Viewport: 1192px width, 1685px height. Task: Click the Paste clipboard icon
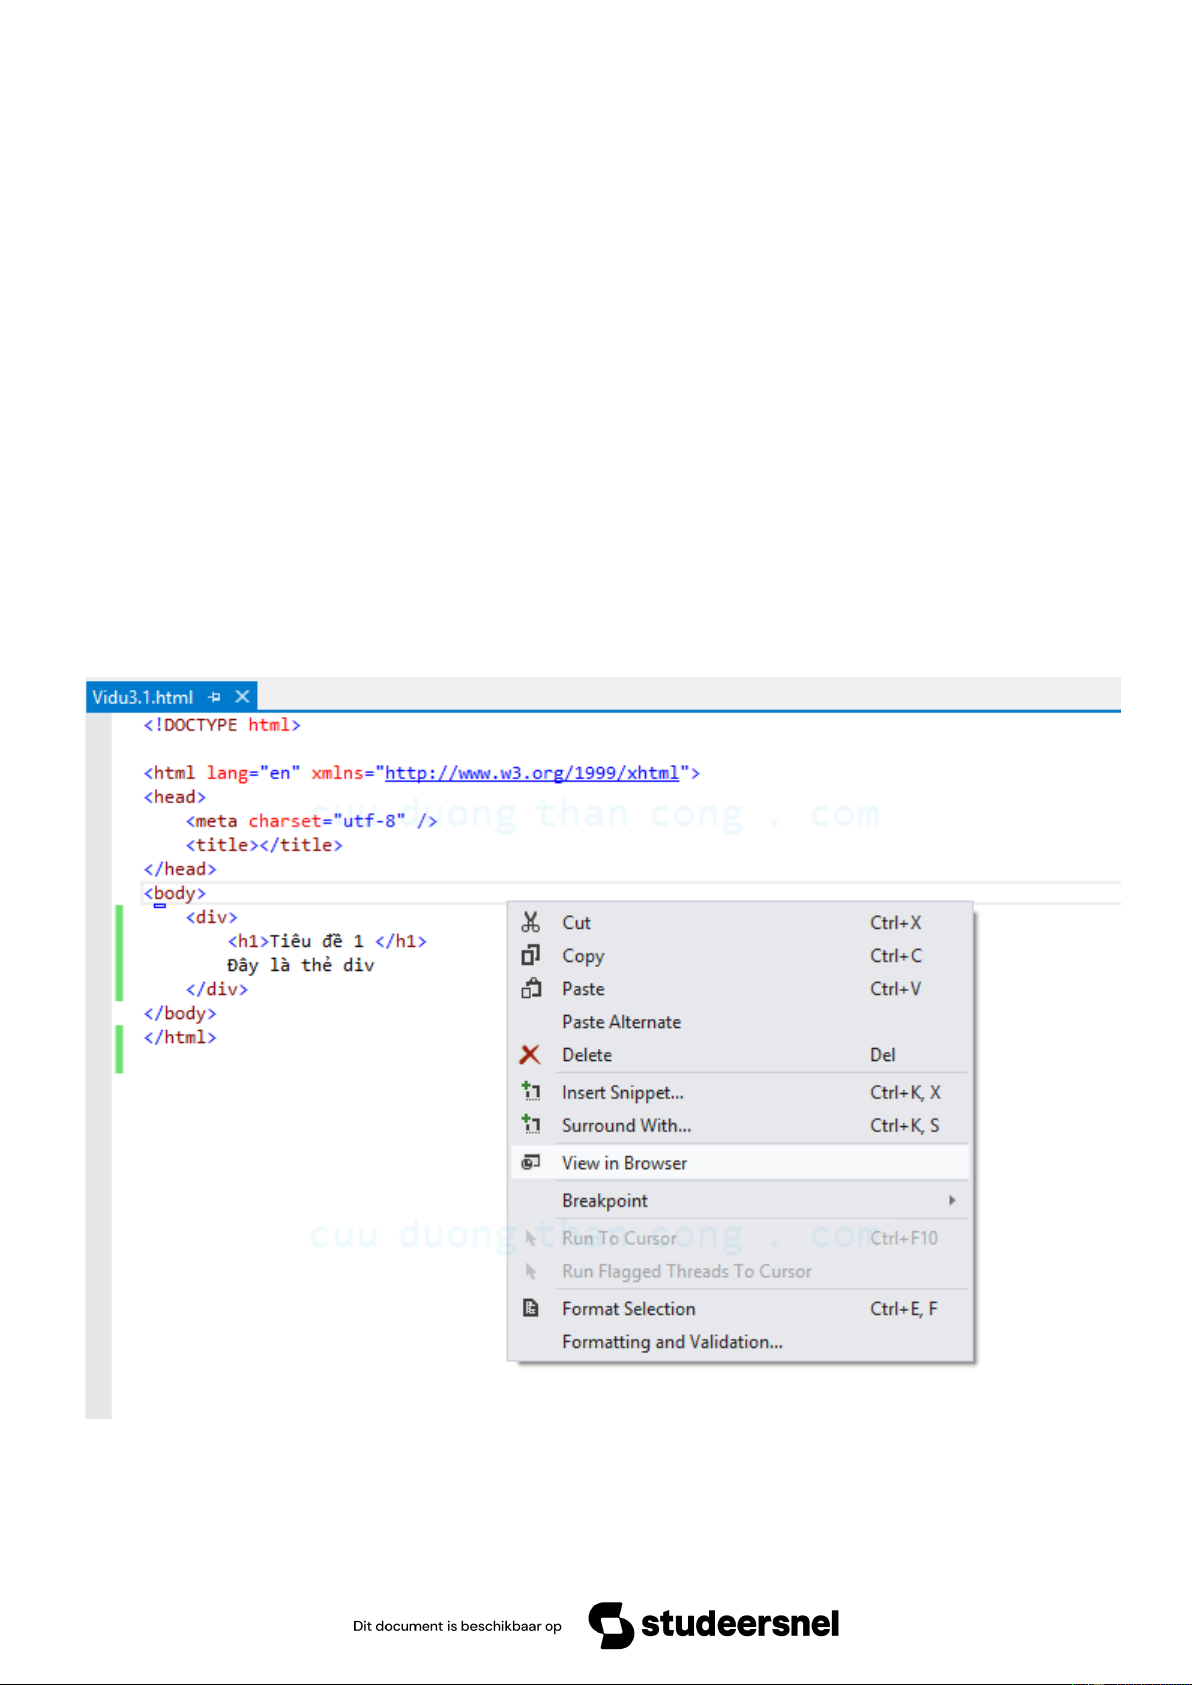coord(531,988)
